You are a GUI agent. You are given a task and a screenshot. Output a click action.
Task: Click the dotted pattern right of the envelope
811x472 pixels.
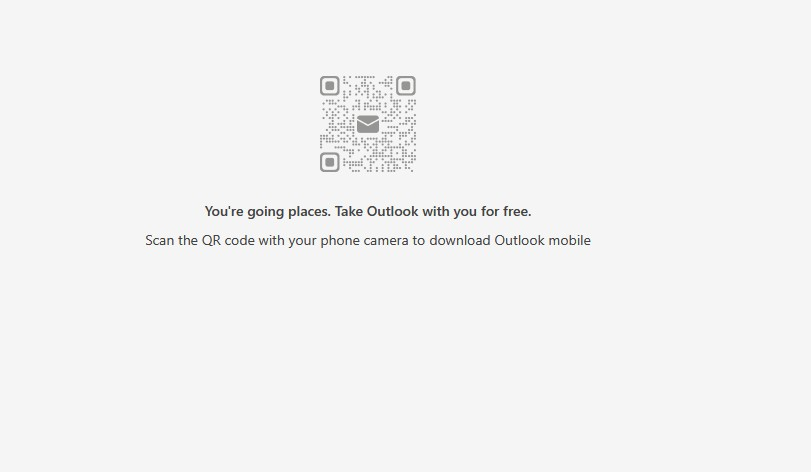click(x=399, y=124)
